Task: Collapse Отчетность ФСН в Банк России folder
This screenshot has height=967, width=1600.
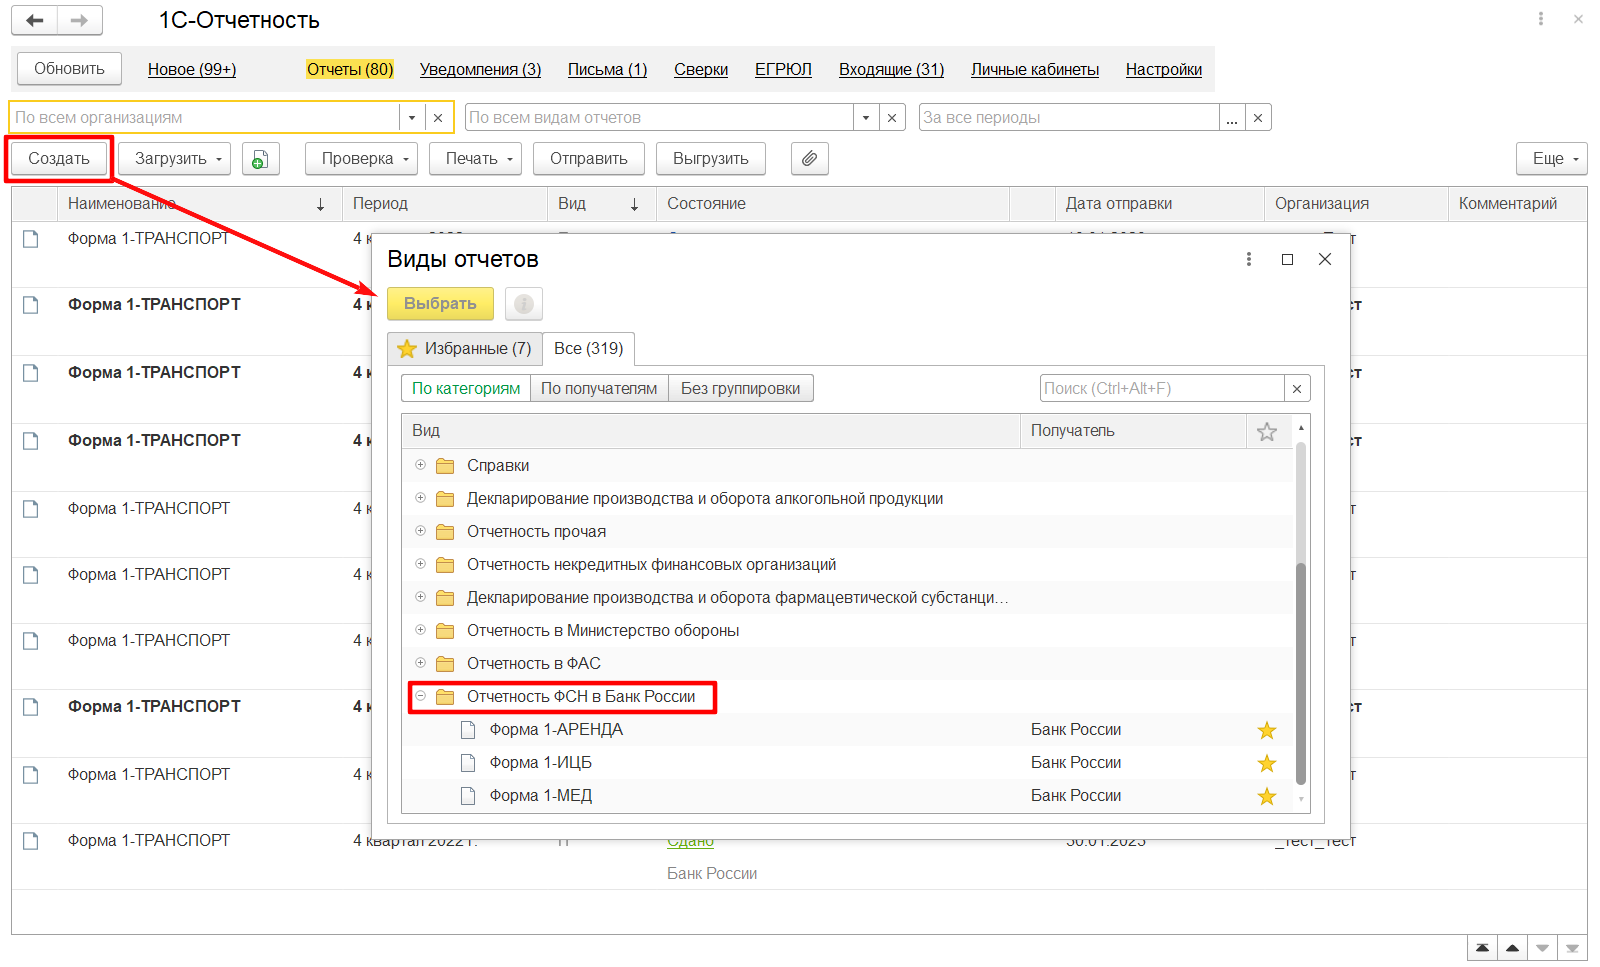Action: (421, 696)
